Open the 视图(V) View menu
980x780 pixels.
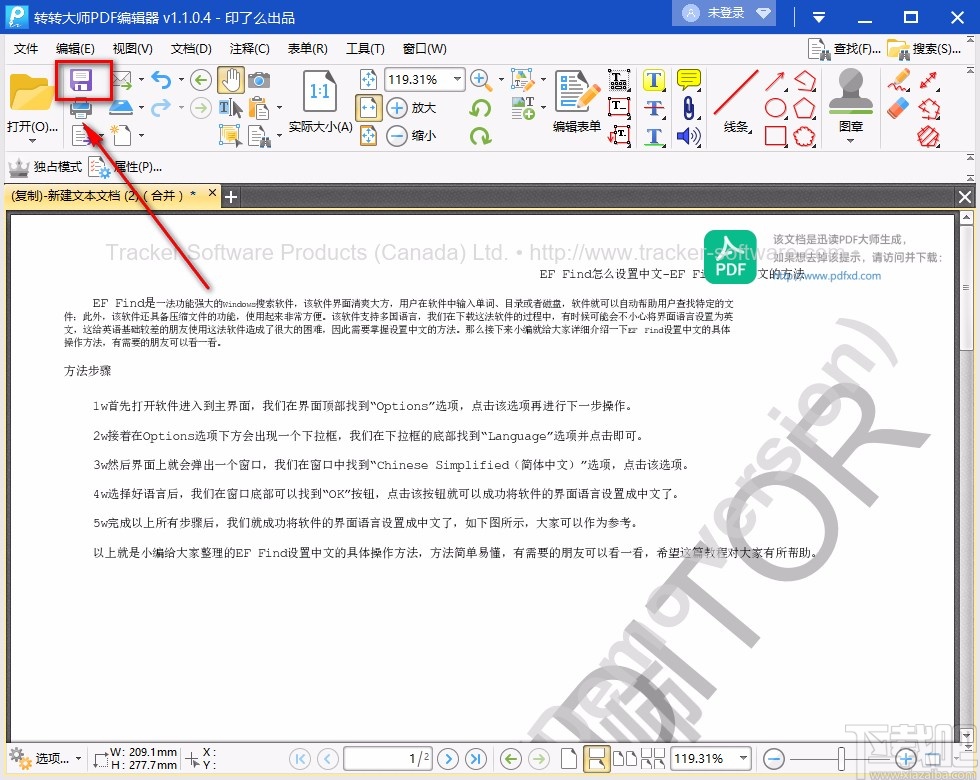pos(132,49)
